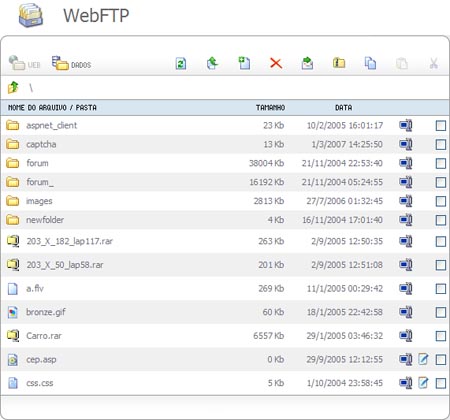The height and width of the screenshot is (420, 450).
Task: Click the rename folder toolbar icon
Action: [339, 63]
